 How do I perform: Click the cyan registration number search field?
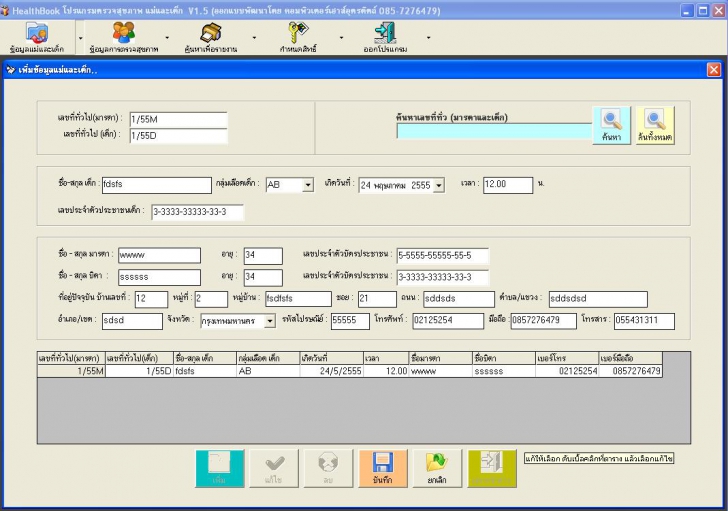(x=493, y=130)
